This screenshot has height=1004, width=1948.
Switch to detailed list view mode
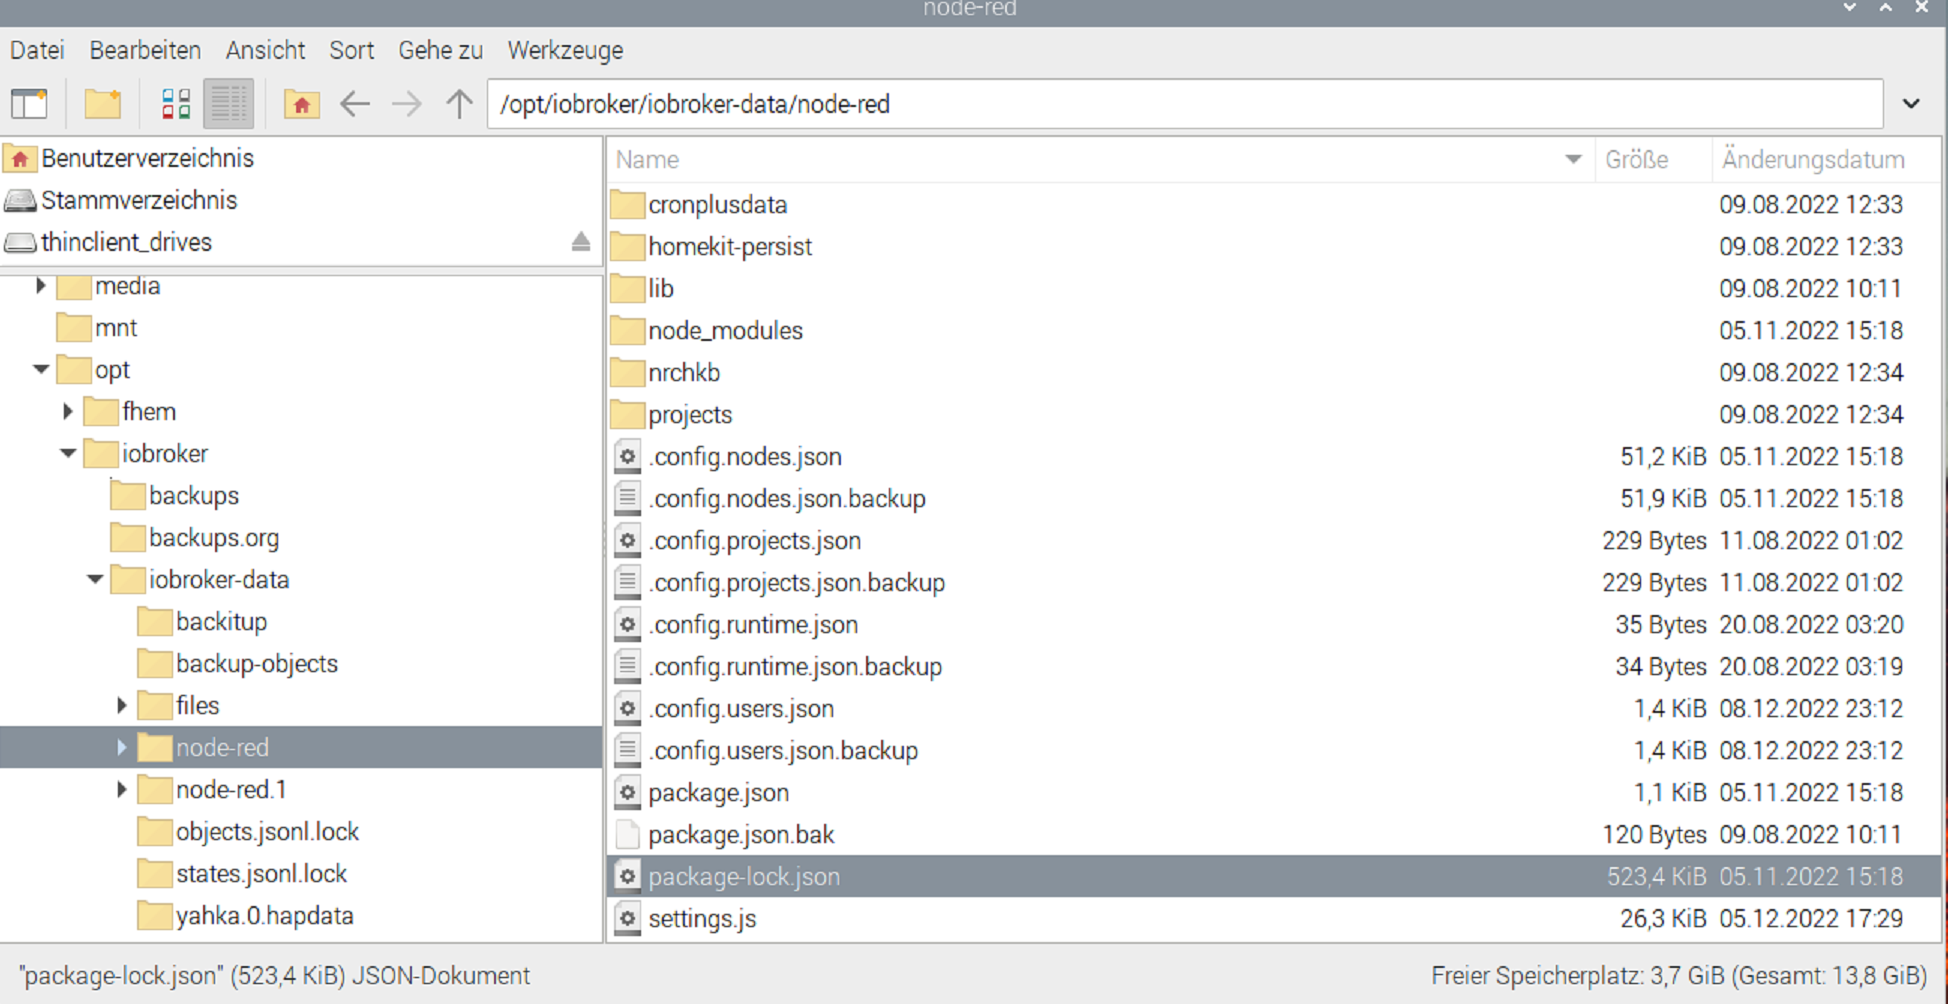228,104
